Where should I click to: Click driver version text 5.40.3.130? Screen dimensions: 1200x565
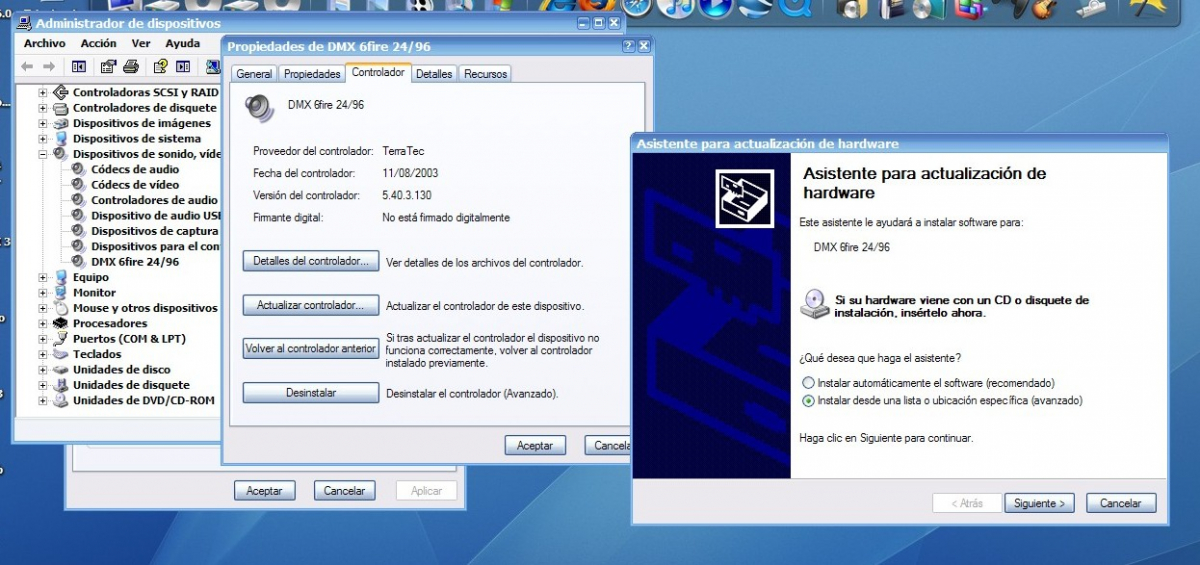407,195
